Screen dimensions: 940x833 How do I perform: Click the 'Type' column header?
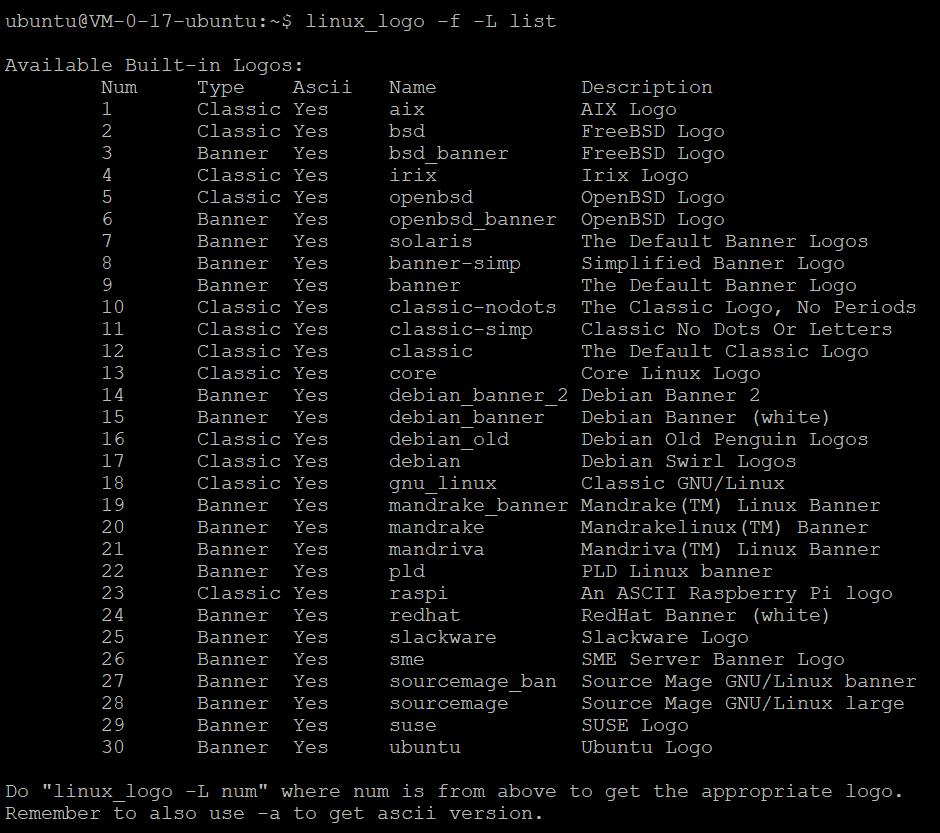pyautogui.click(x=221, y=87)
